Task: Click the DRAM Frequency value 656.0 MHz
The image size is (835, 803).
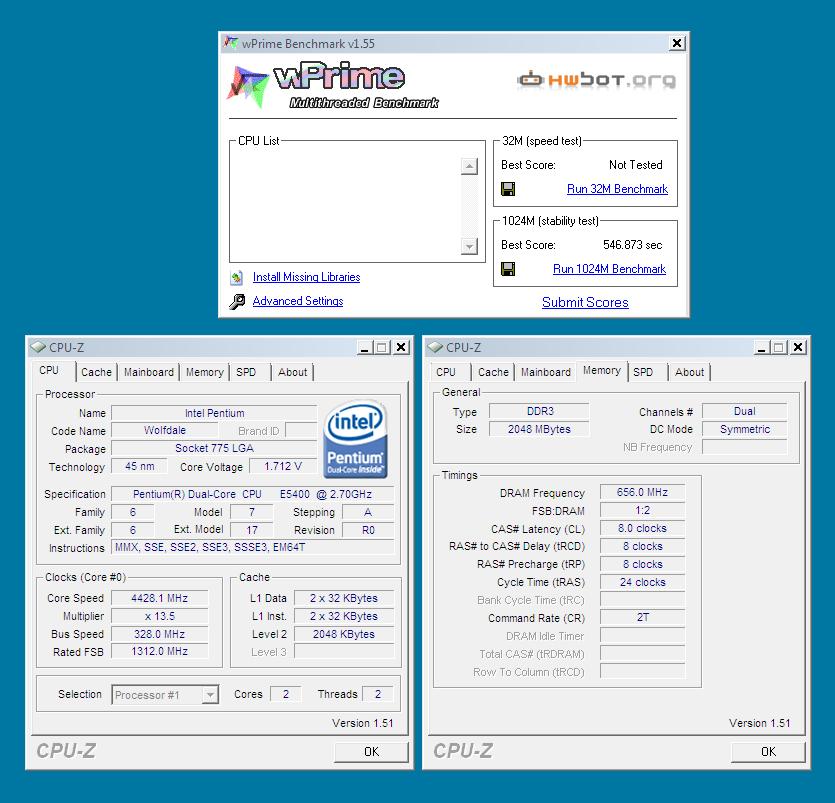Action: click(642, 492)
